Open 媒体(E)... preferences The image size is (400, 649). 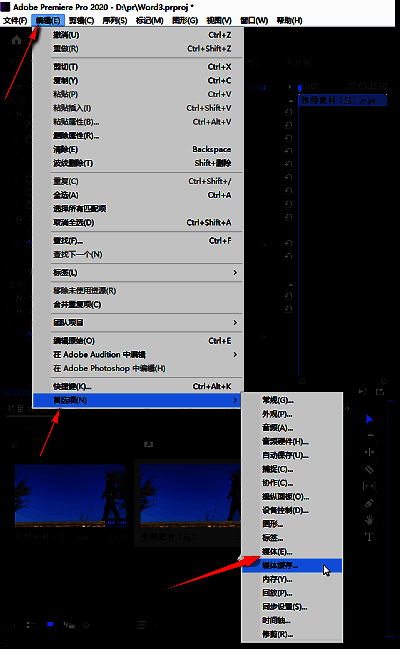click(292, 552)
